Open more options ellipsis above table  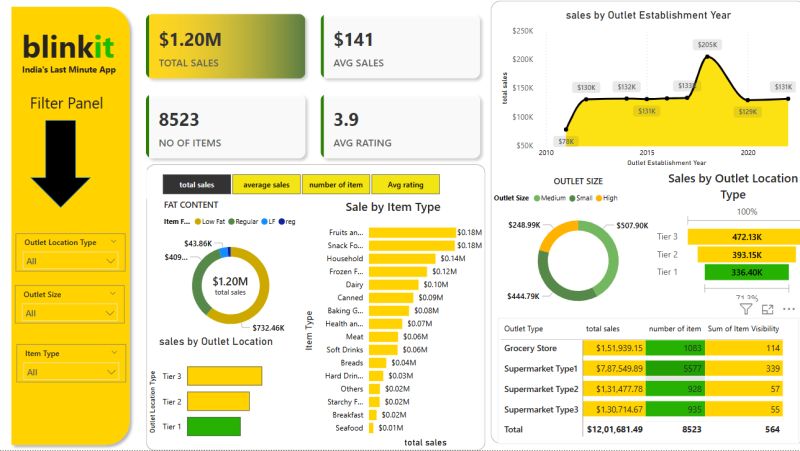tap(789, 309)
